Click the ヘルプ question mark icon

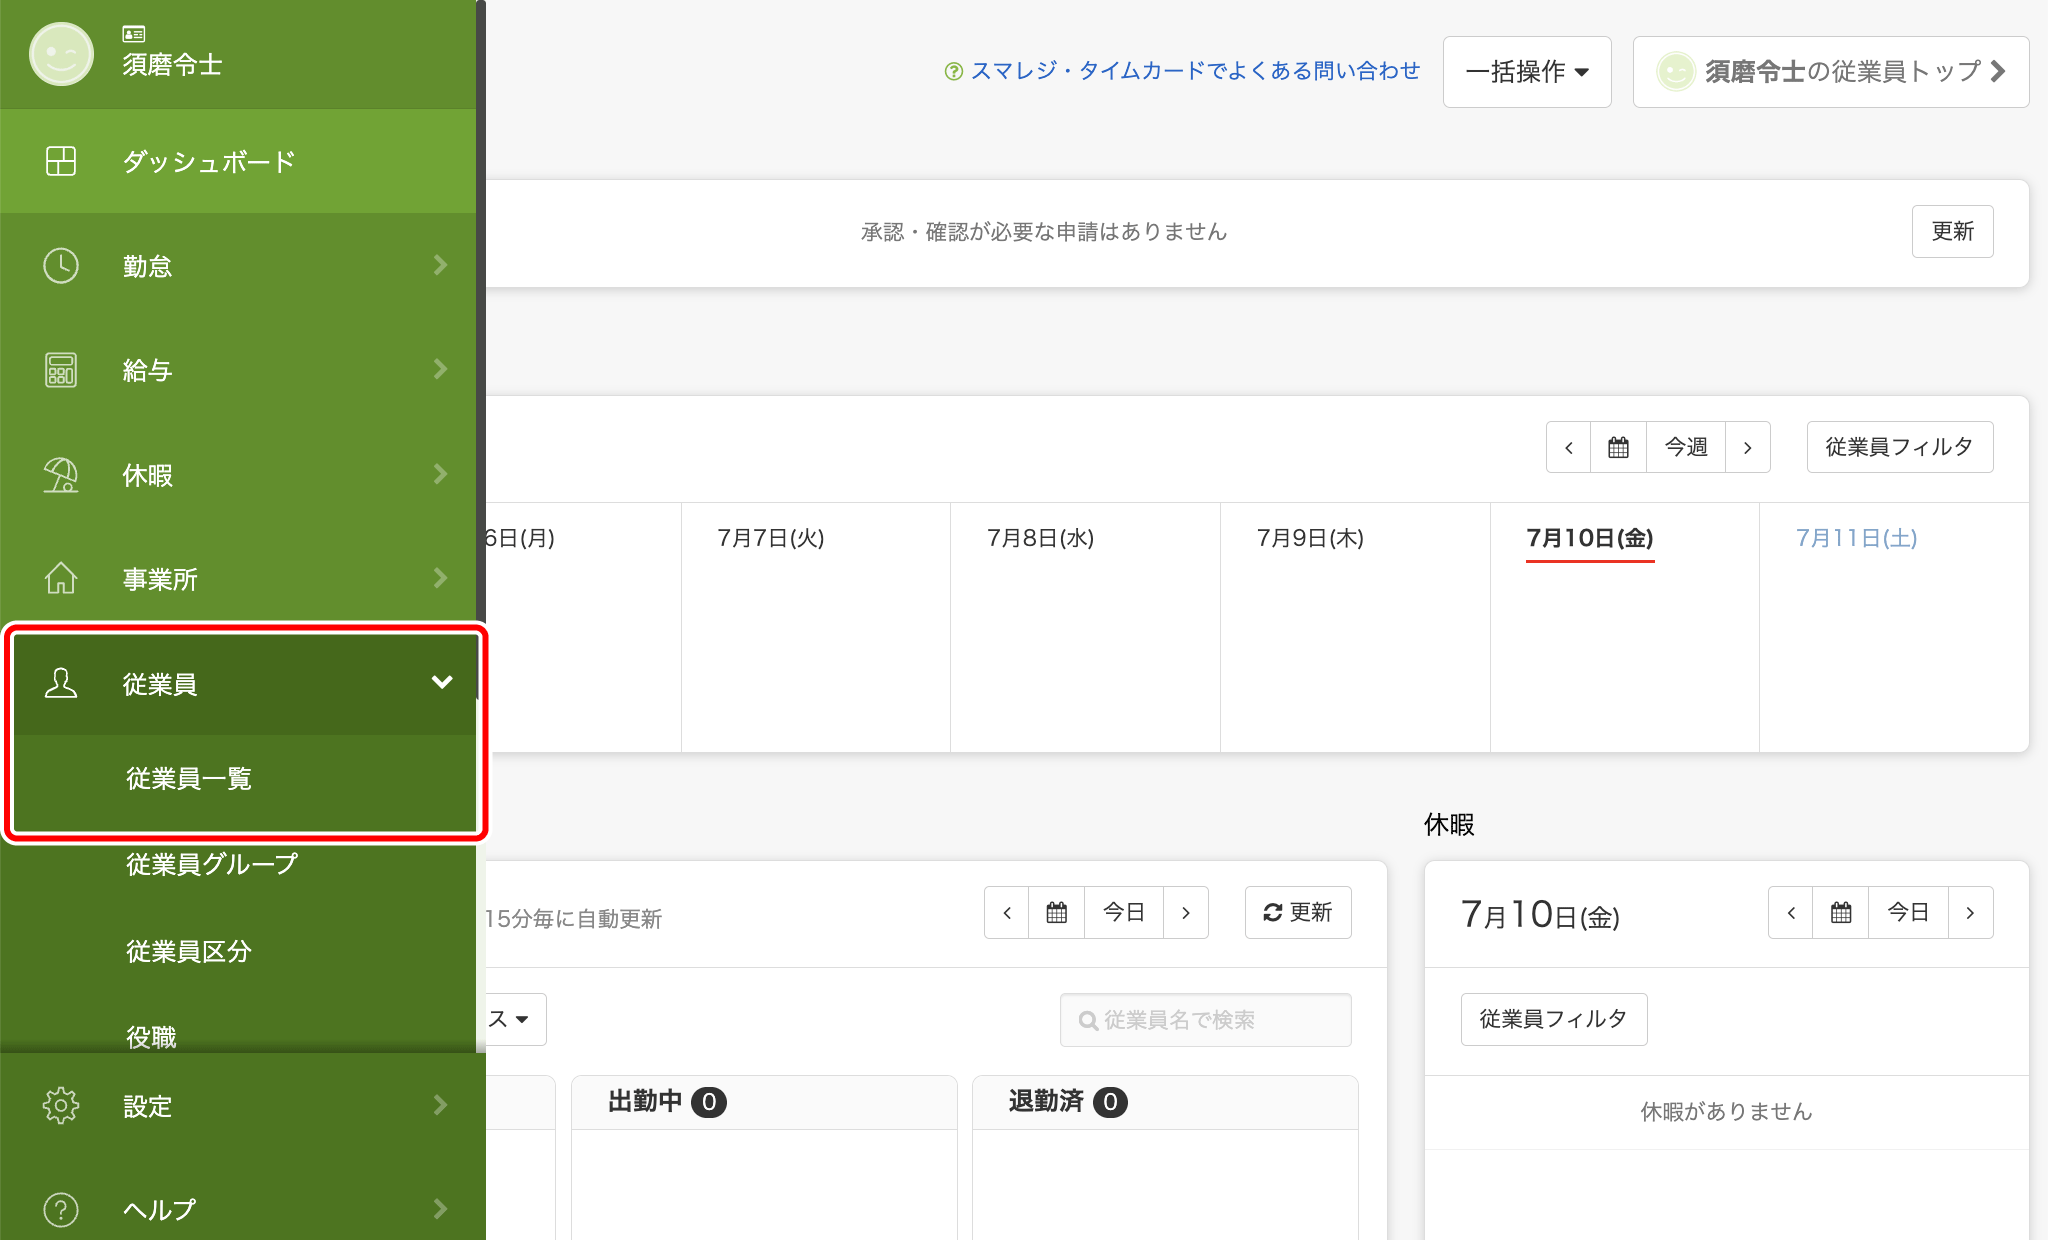[x=61, y=1209]
